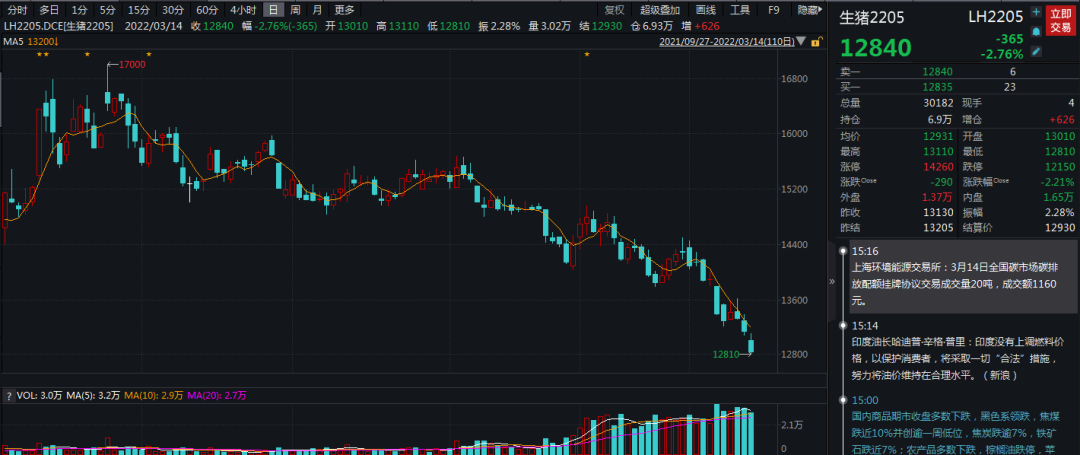Toggle the lock icon next to date range
The width and height of the screenshot is (1080, 455).
(x=816, y=42)
